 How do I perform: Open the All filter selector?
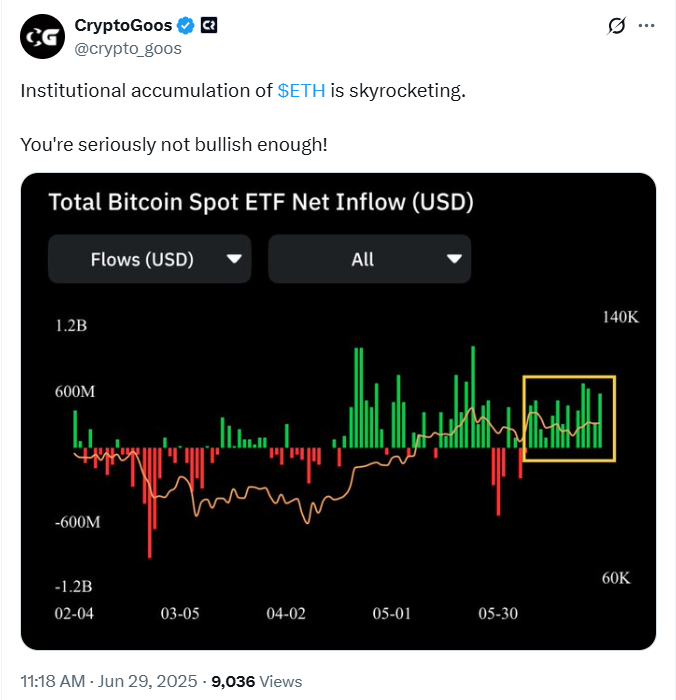coord(370,259)
